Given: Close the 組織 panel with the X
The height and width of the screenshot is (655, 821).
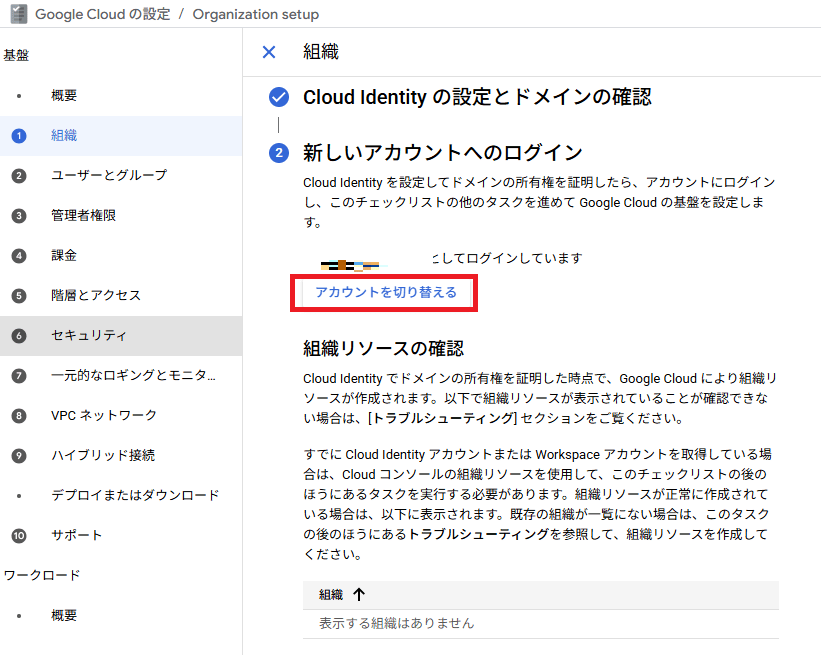Looking at the screenshot, I should coord(269,52).
